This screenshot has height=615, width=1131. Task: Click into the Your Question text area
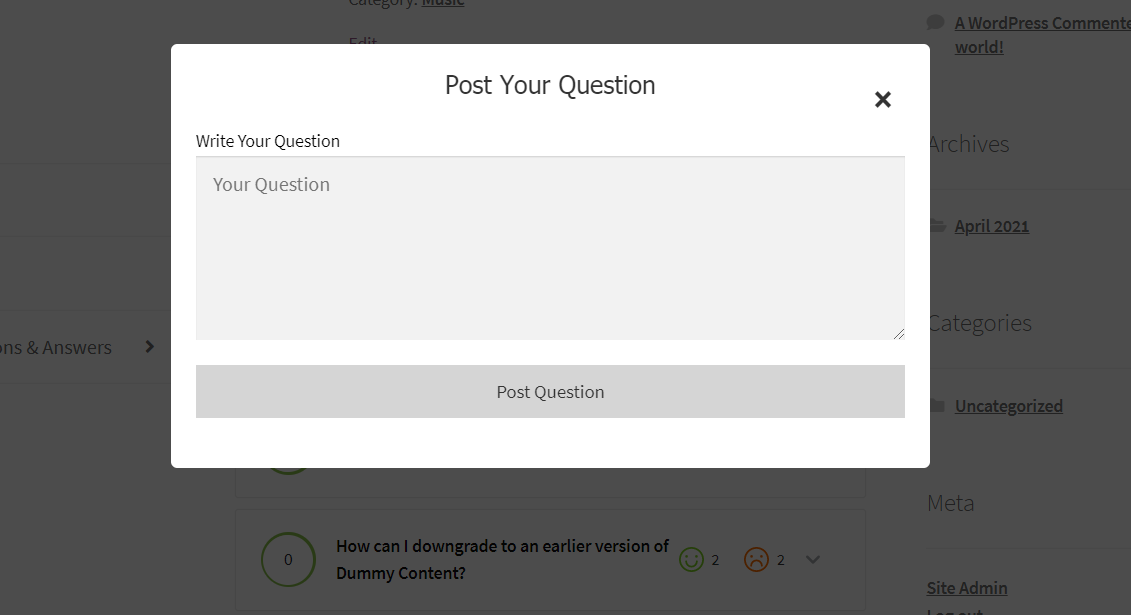pyautogui.click(x=550, y=248)
